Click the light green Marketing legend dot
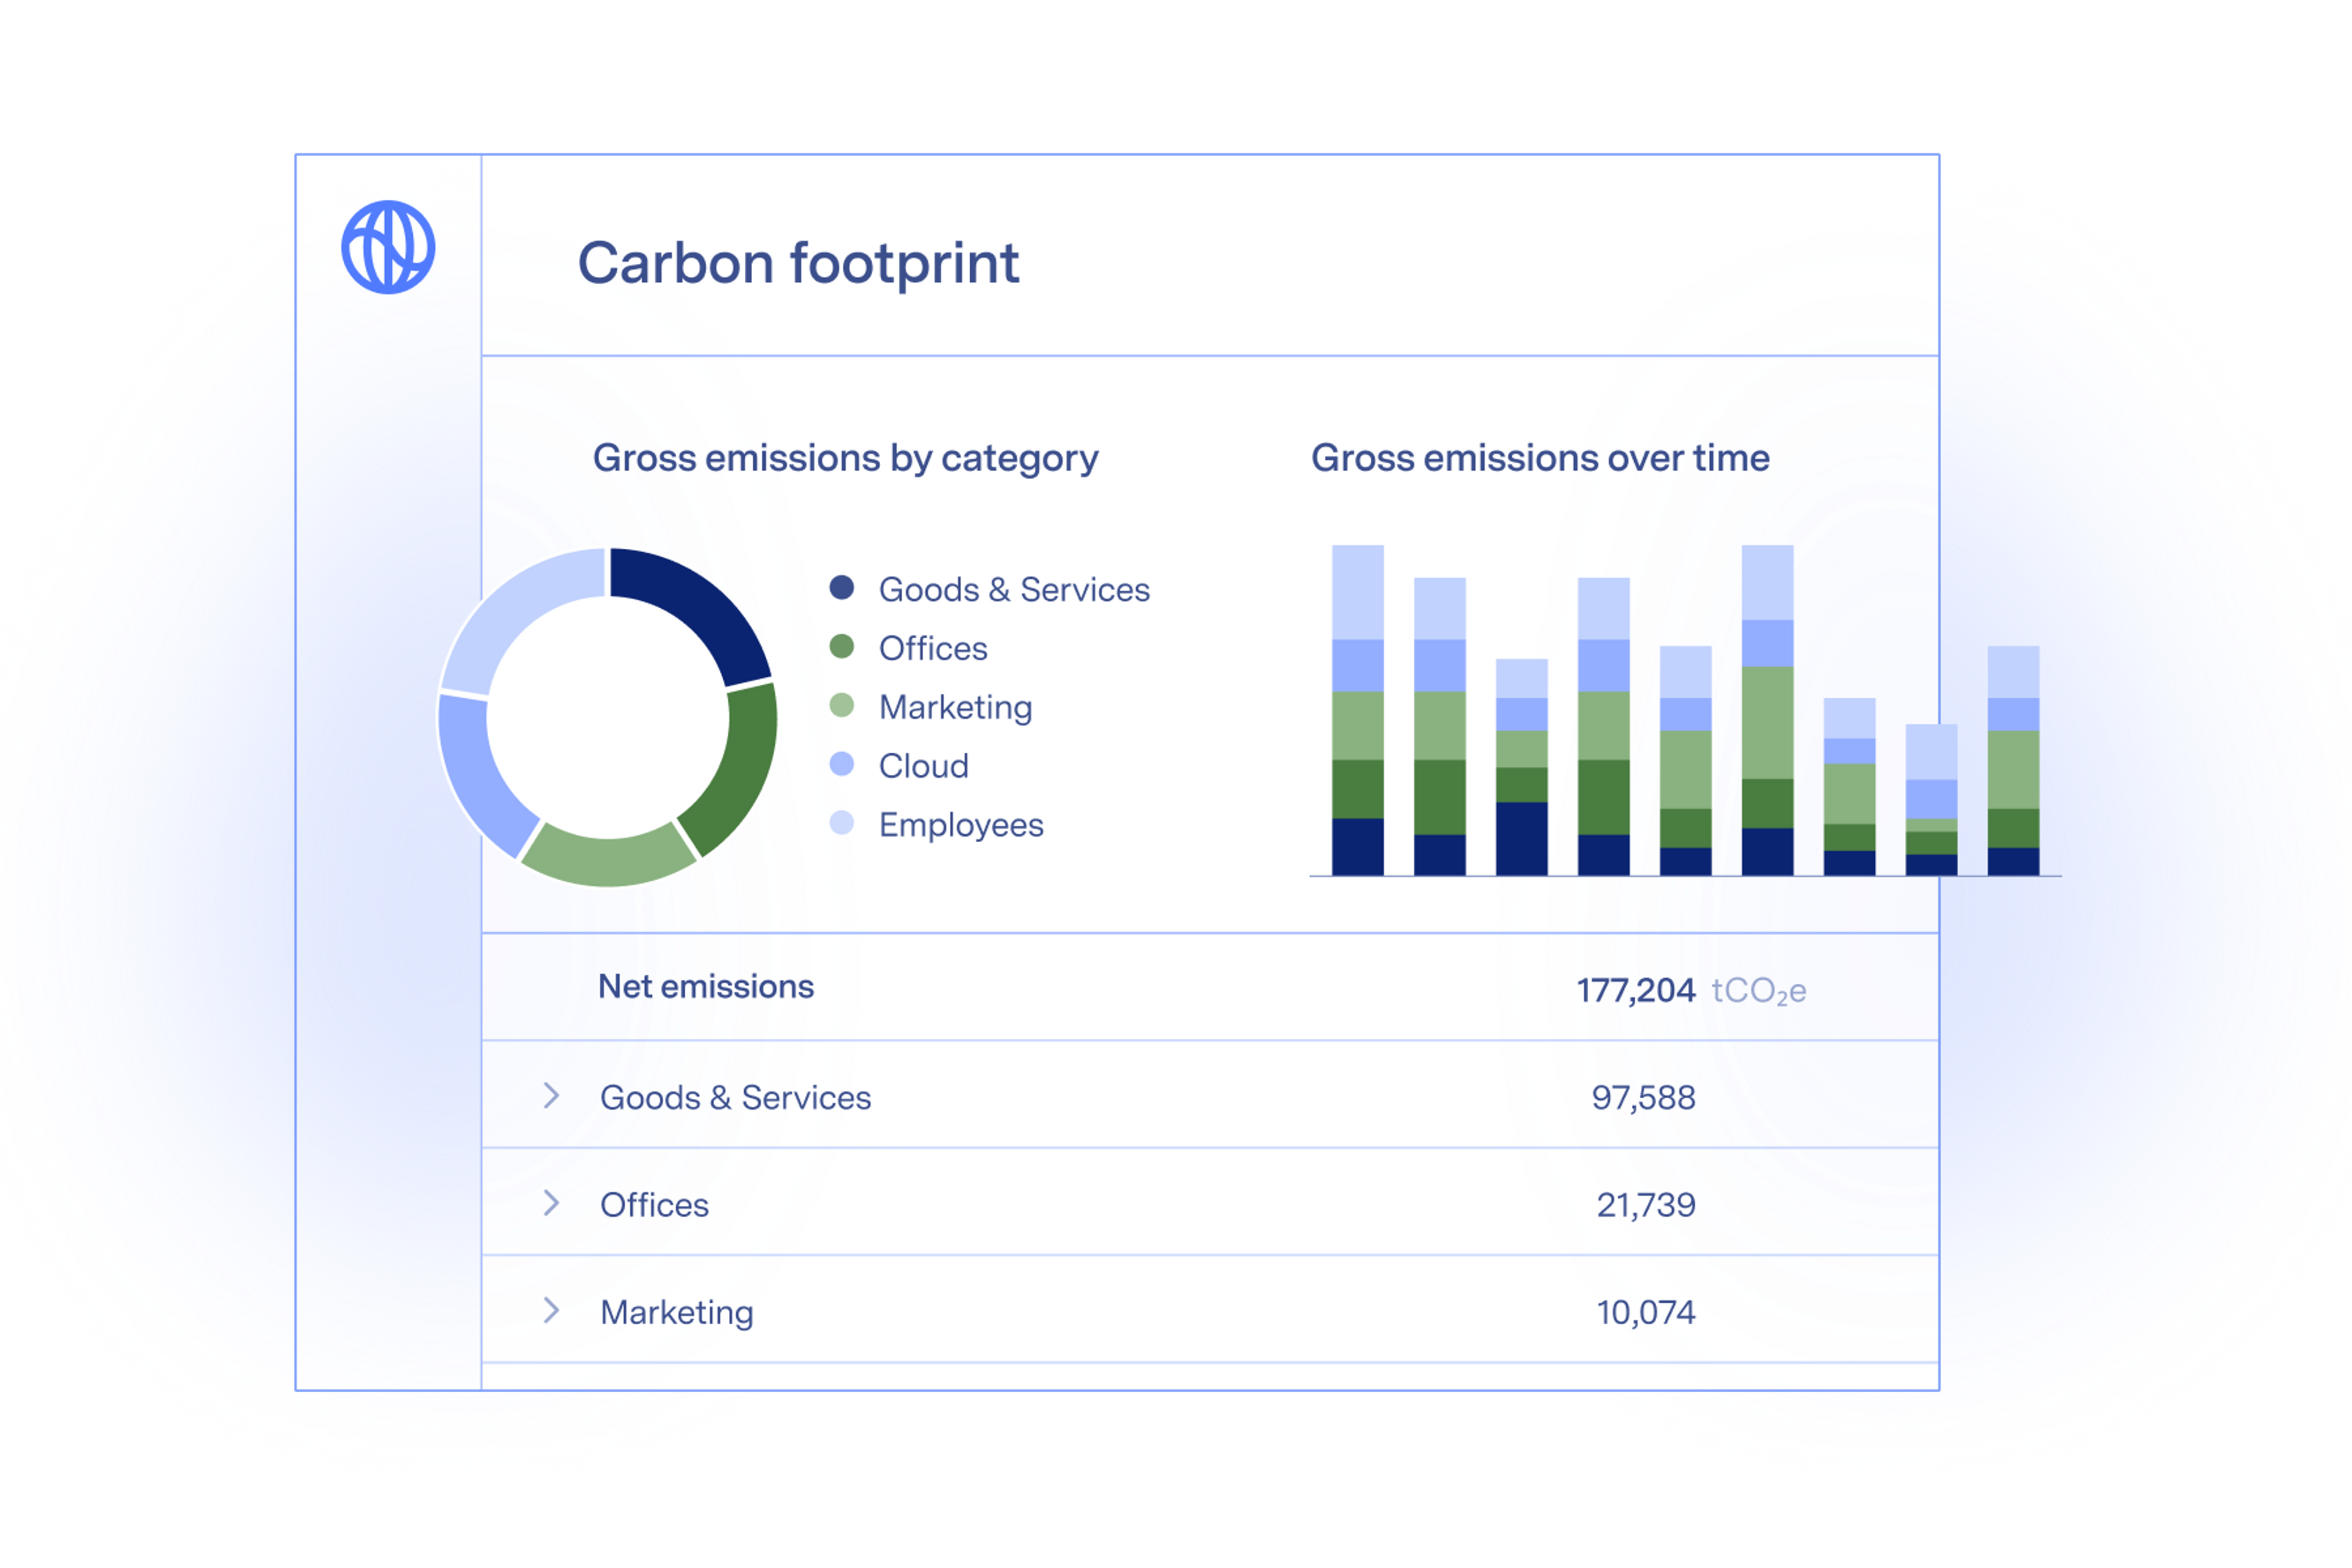Screen dimensions: 2352x1568 842,706
